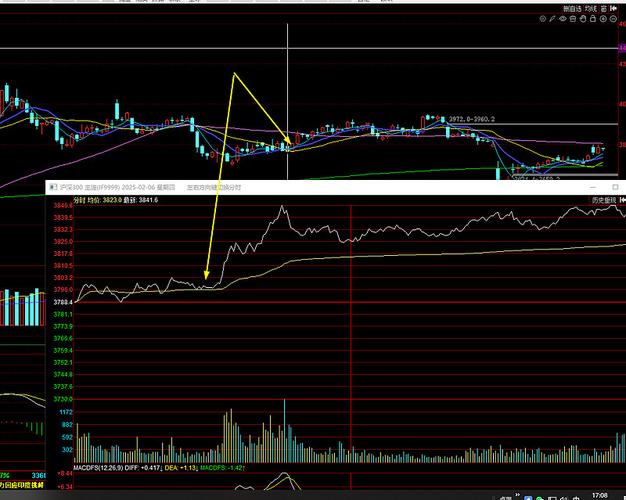Click the second text button in top-right chart header
Image resolution: width=626 pixels, height=500 pixels.
coord(591,8)
